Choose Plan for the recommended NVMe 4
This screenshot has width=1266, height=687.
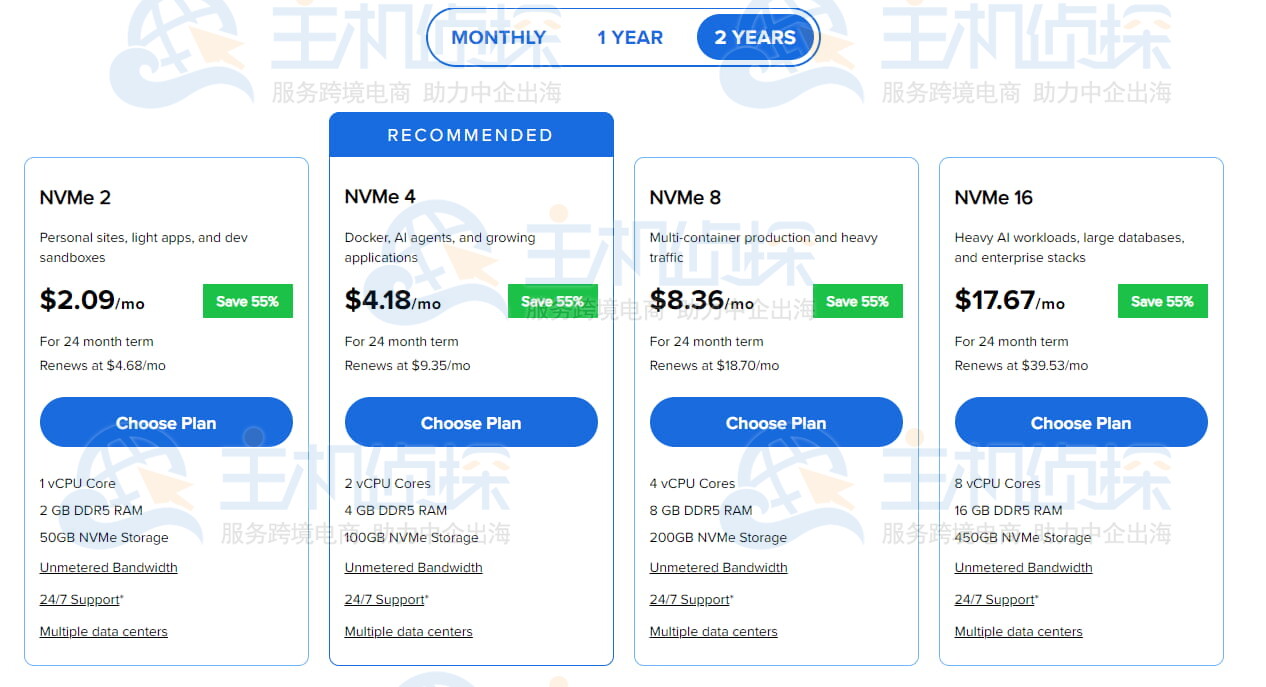(471, 422)
